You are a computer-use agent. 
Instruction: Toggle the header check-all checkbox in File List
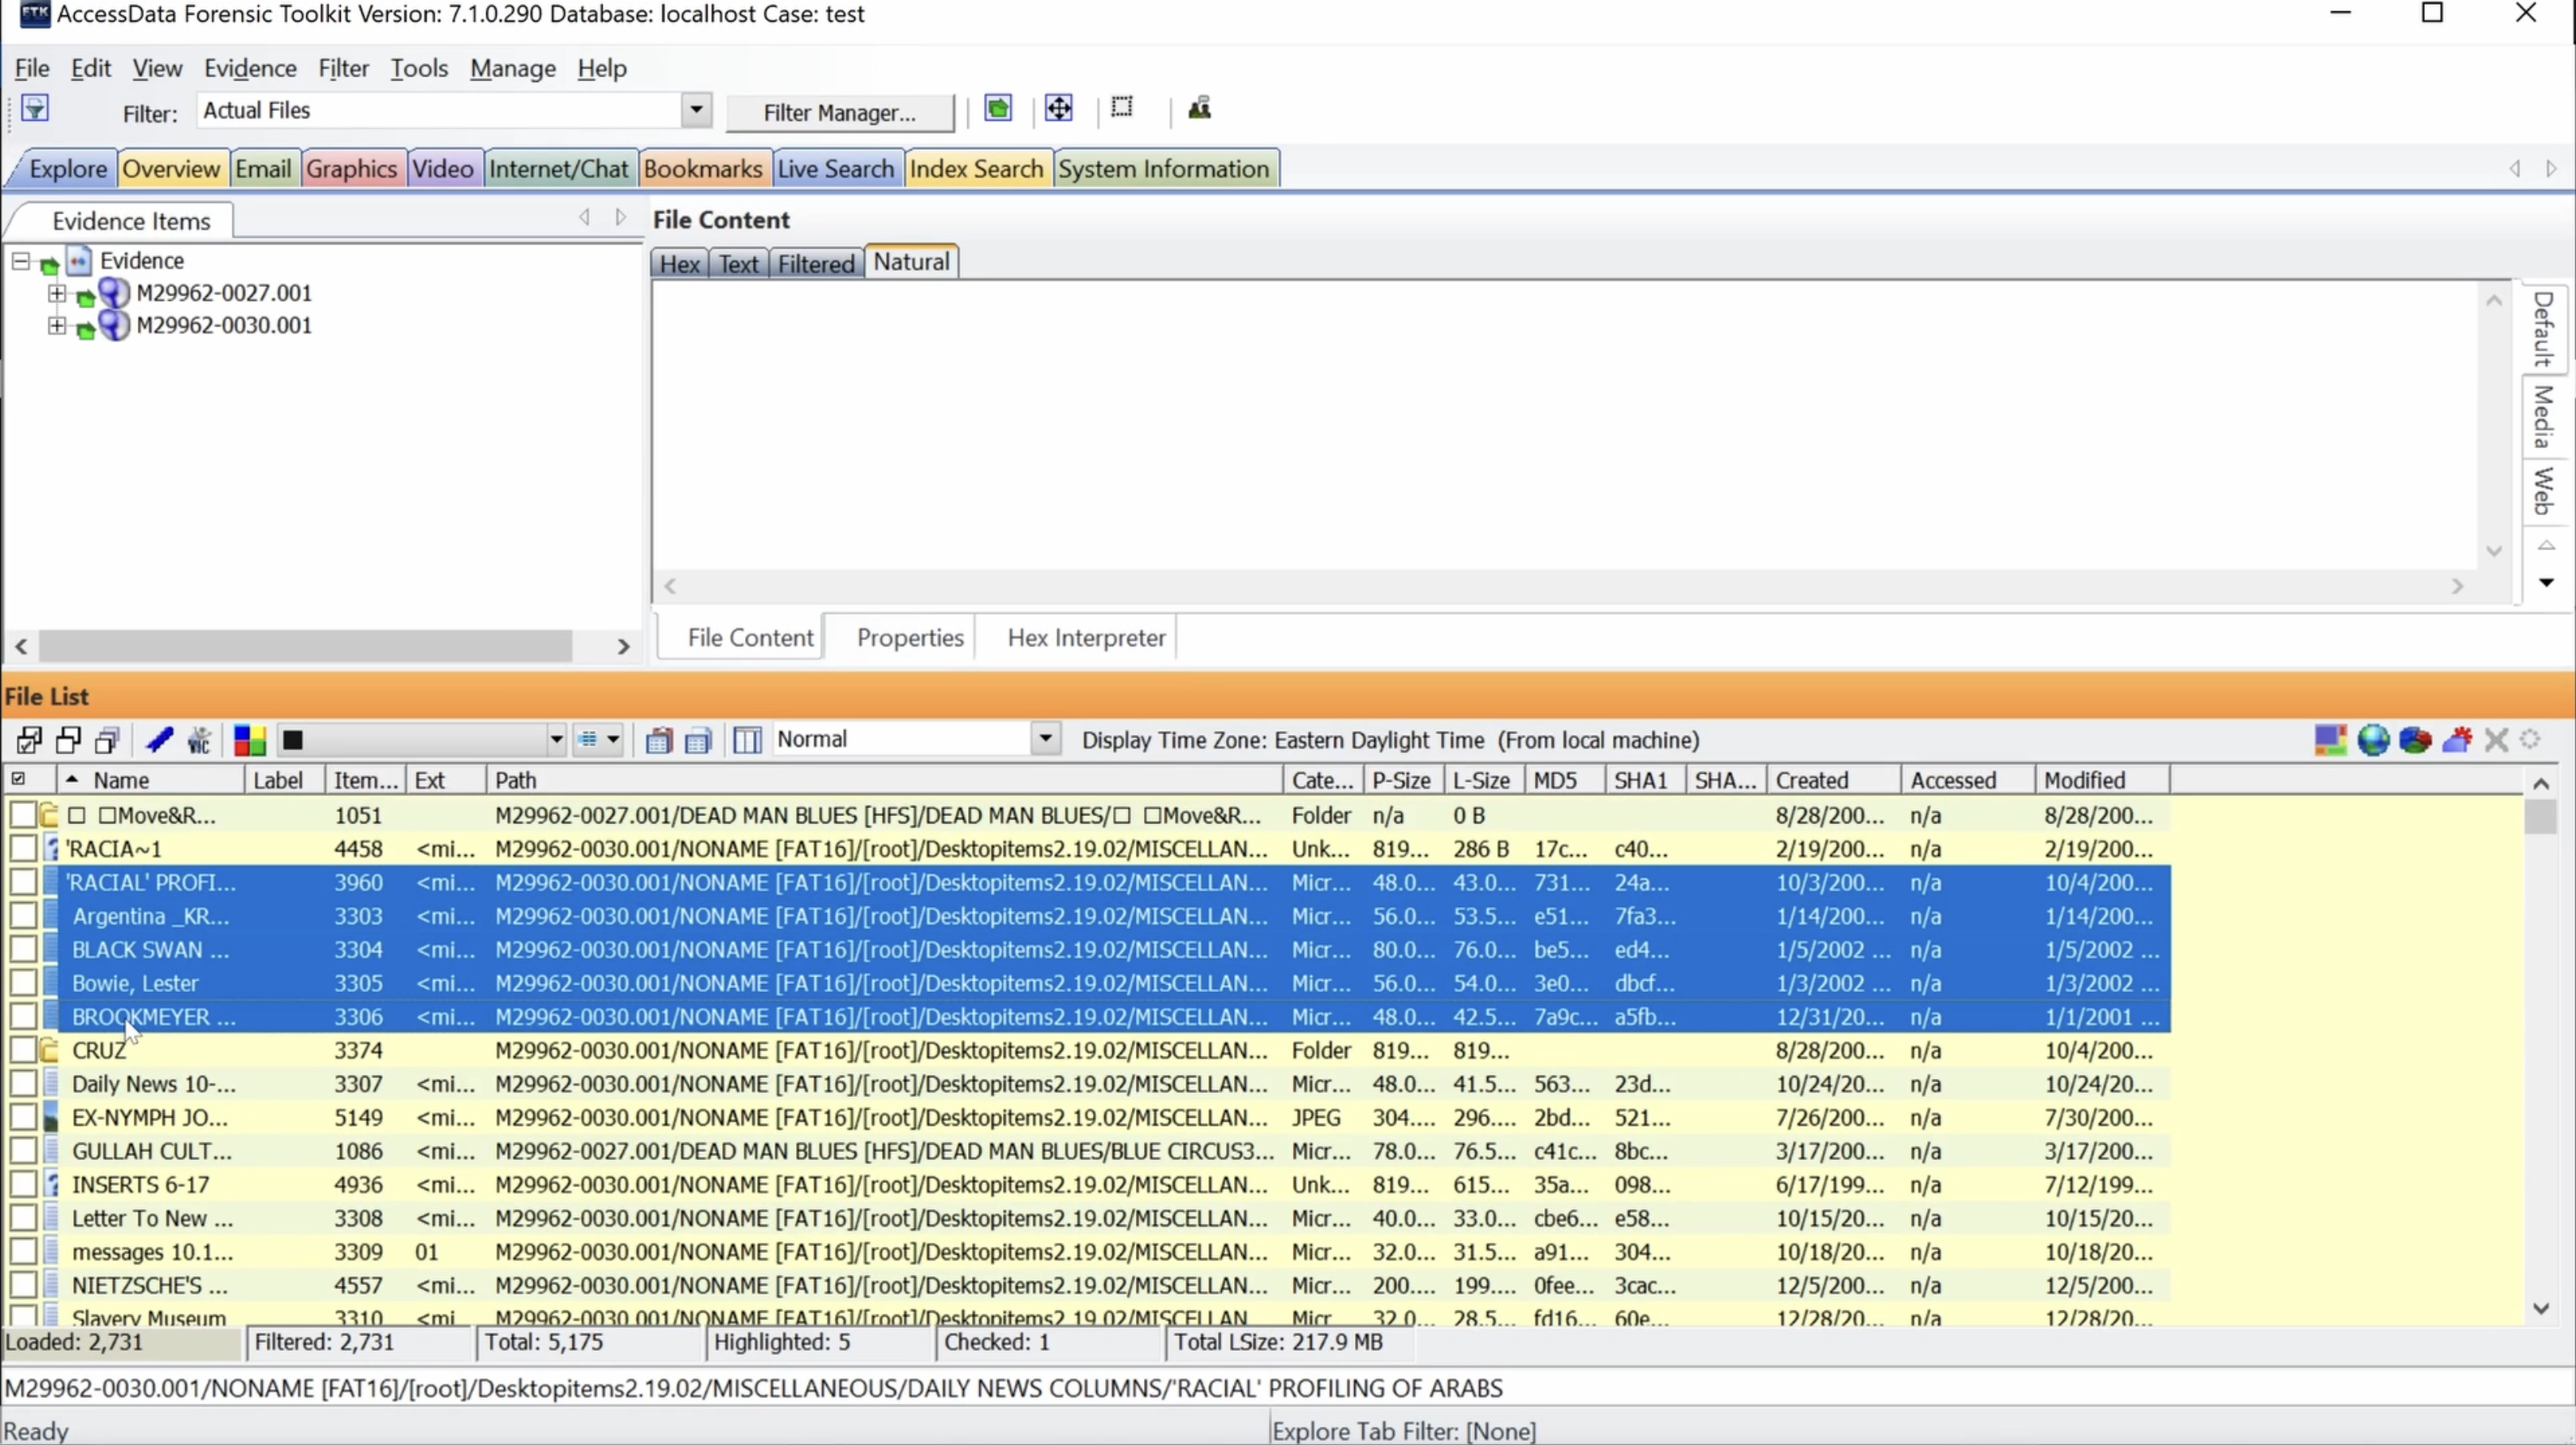click(18, 779)
